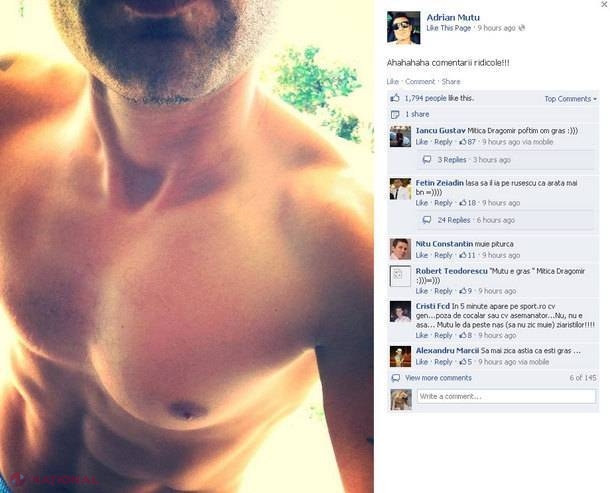Close the photo viewer with the X
Image resolution: width=610 pixels, height=493 pixels.
(604, 4)
